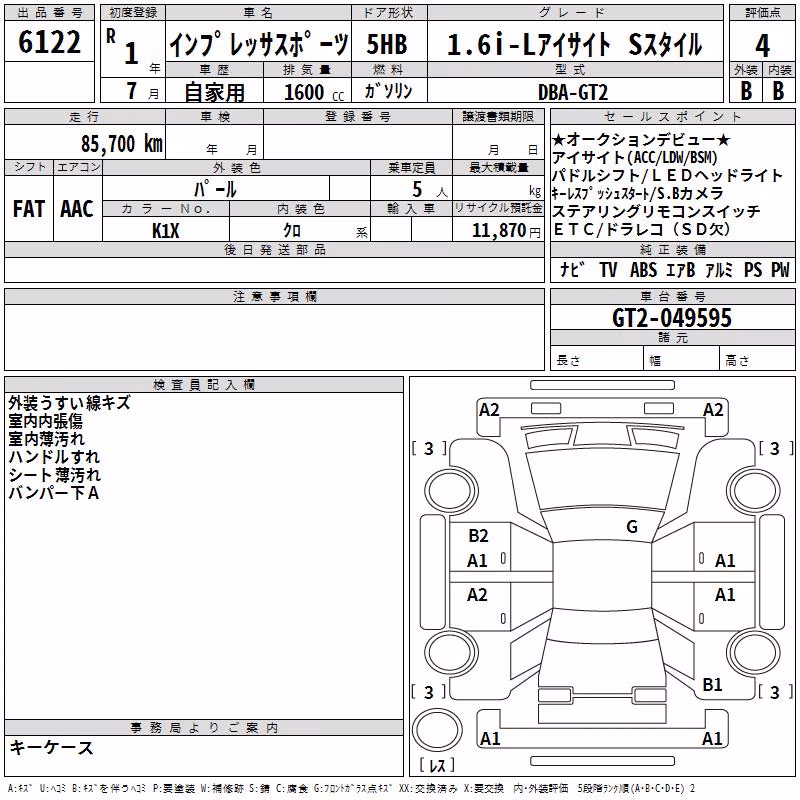Select inspector note ハンドルすれ
The height and width of the screenshot is (800, 800).
(x=54, y=456)
